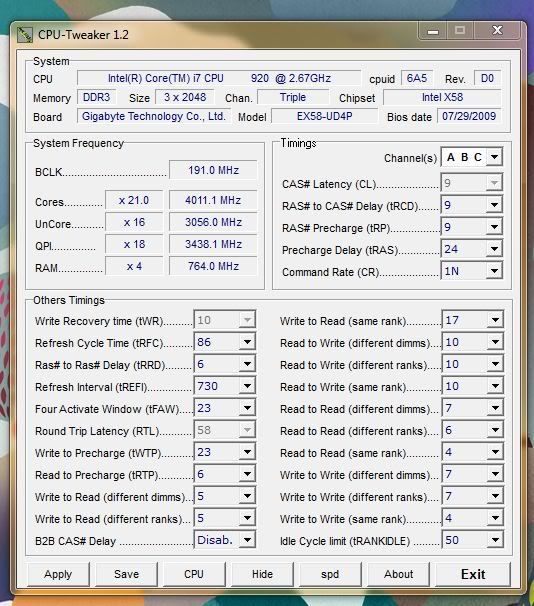
Task: Save the timing configuration
Action: click(x=126, y=574)
